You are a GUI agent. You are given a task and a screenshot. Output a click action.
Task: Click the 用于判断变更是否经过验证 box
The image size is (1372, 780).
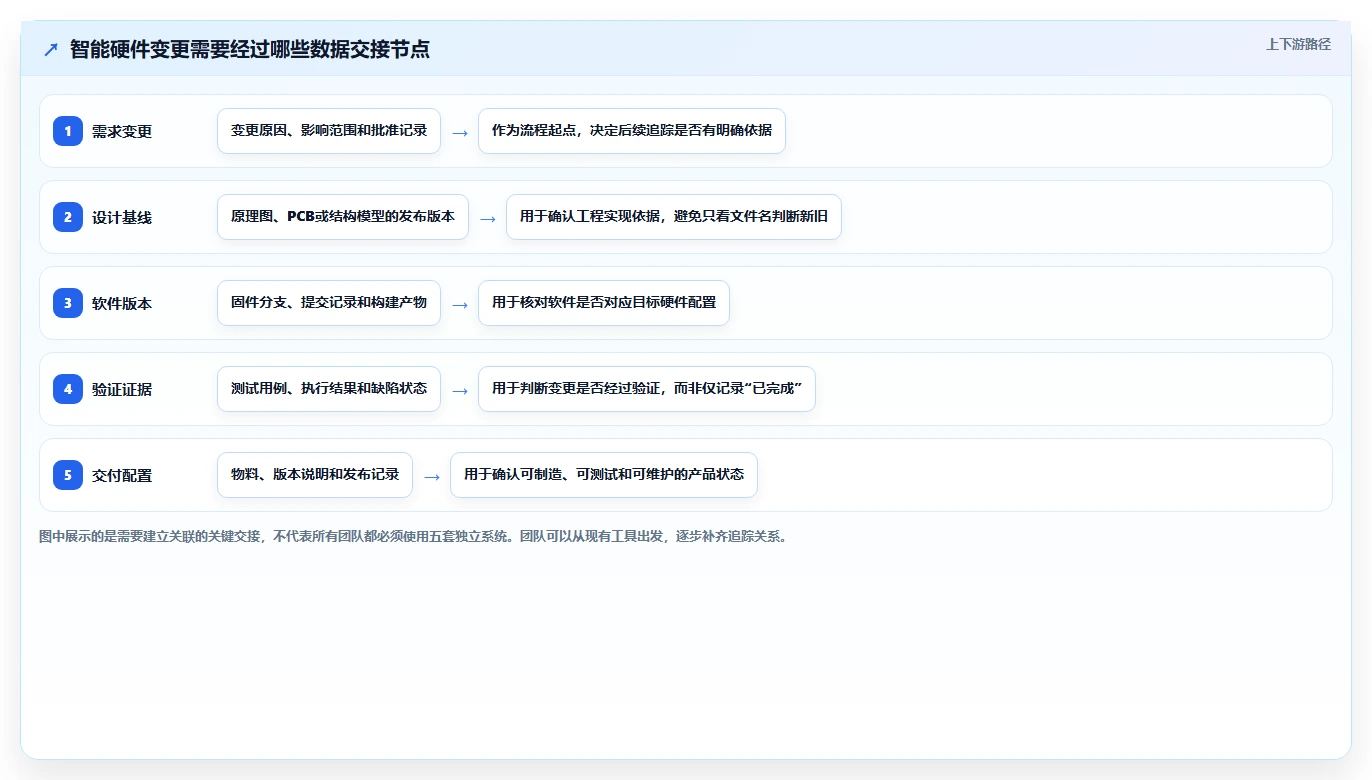[x=647, y=389]
